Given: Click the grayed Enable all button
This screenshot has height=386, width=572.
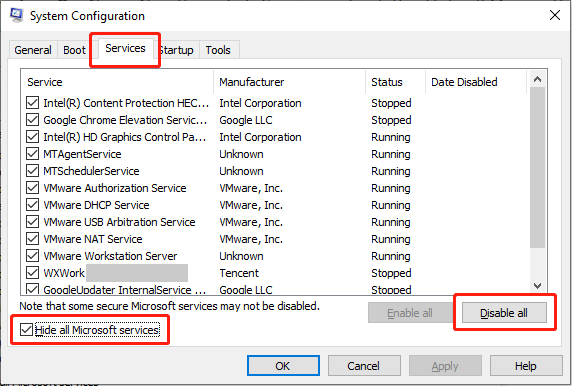Looking at the screenshot, I should click(x=410, y=313).
